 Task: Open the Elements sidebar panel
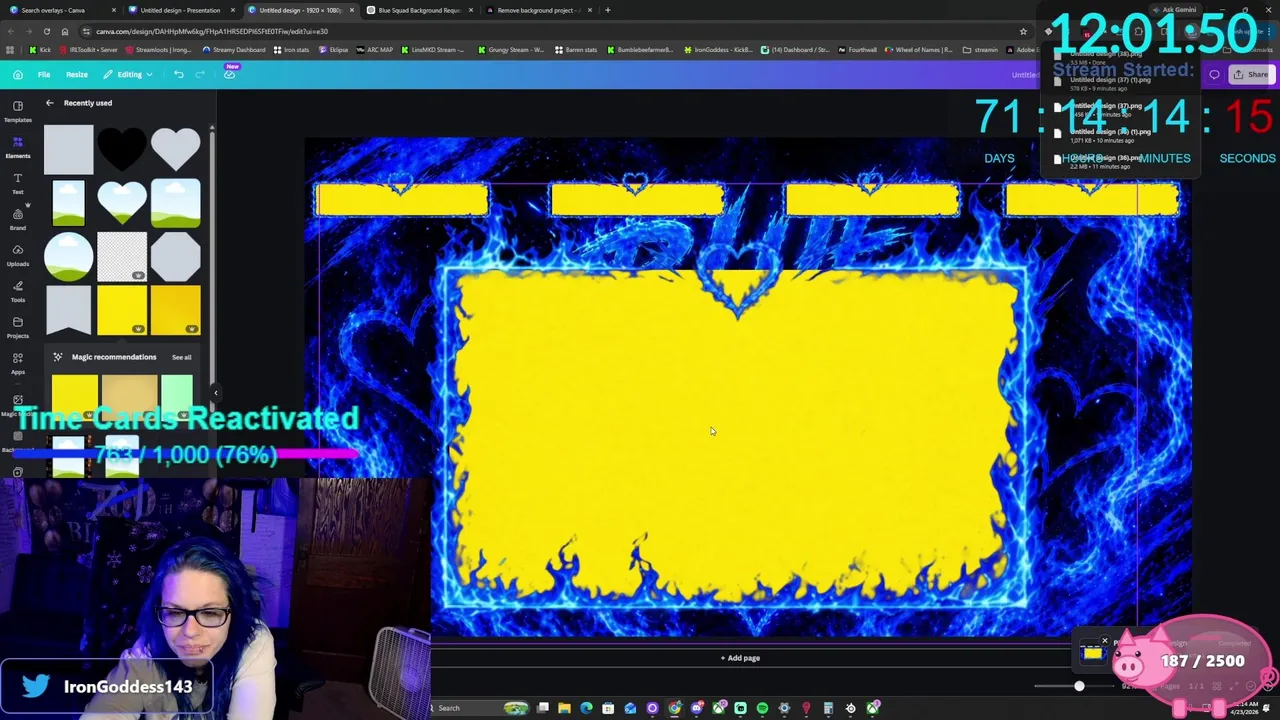pyautogui.click(x=18, y=147)
